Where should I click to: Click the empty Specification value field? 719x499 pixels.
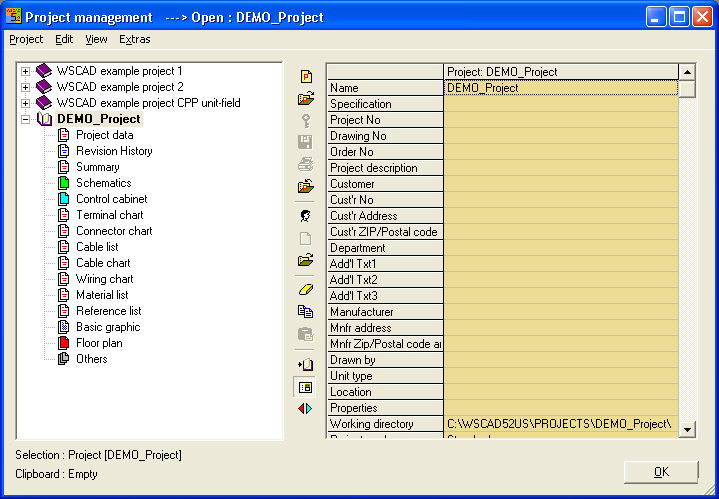point(561,104)
